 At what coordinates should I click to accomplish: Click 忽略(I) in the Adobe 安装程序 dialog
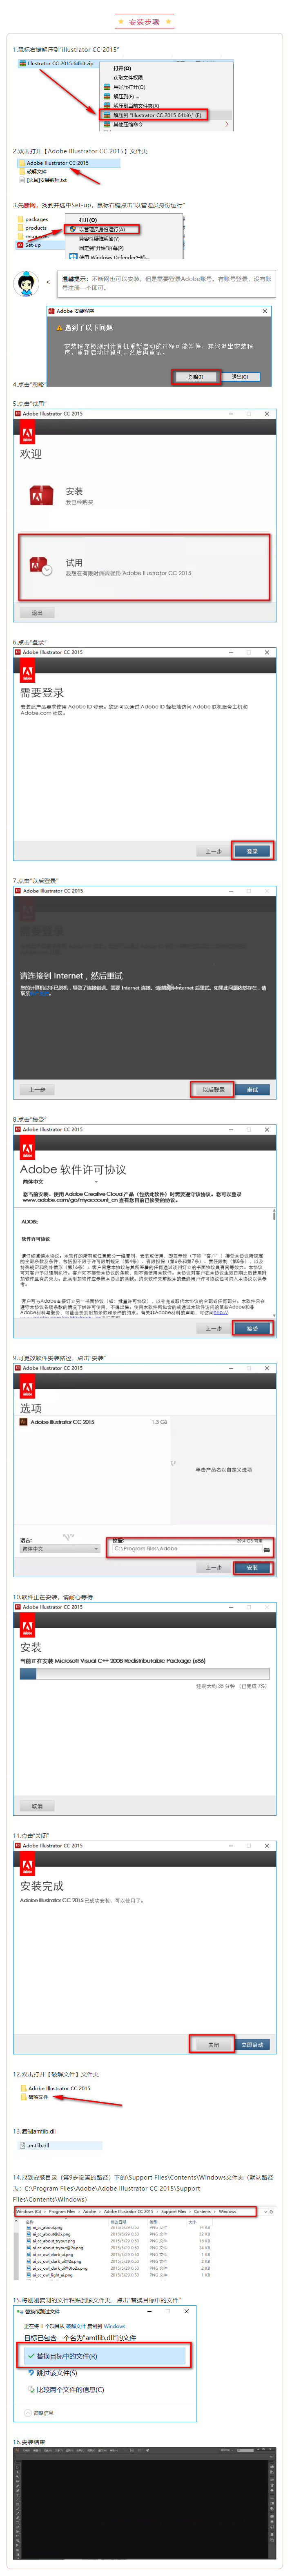[196, 376]
